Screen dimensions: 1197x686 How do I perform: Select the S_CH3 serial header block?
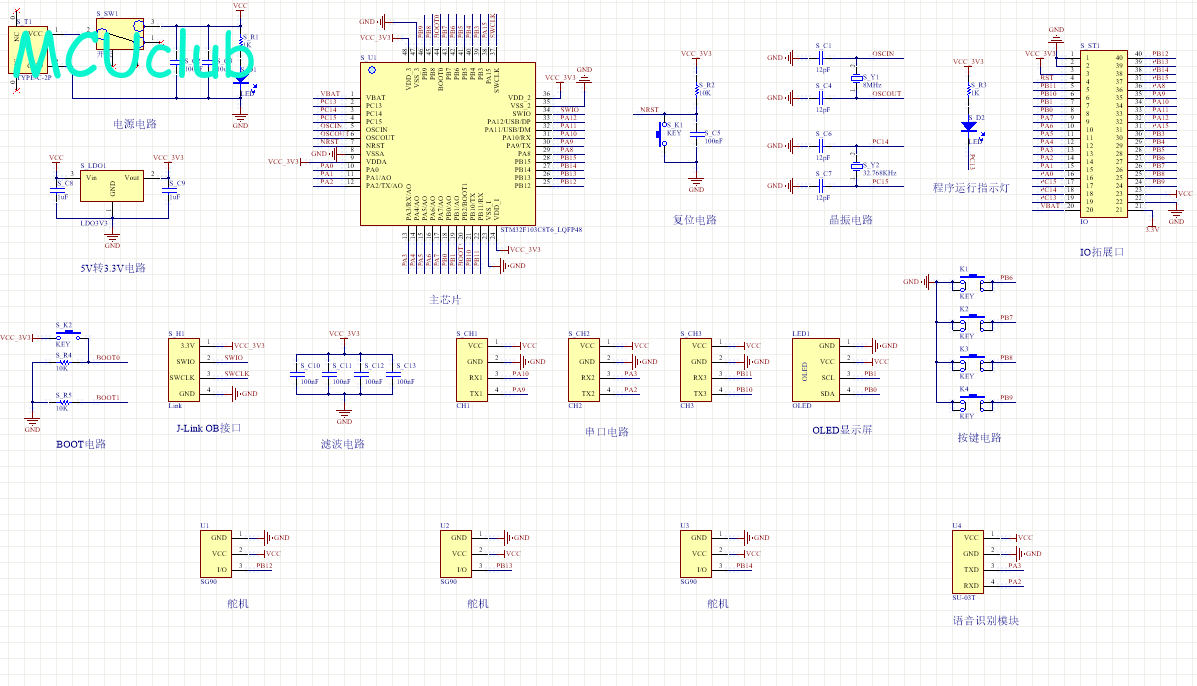coord(696,369)
